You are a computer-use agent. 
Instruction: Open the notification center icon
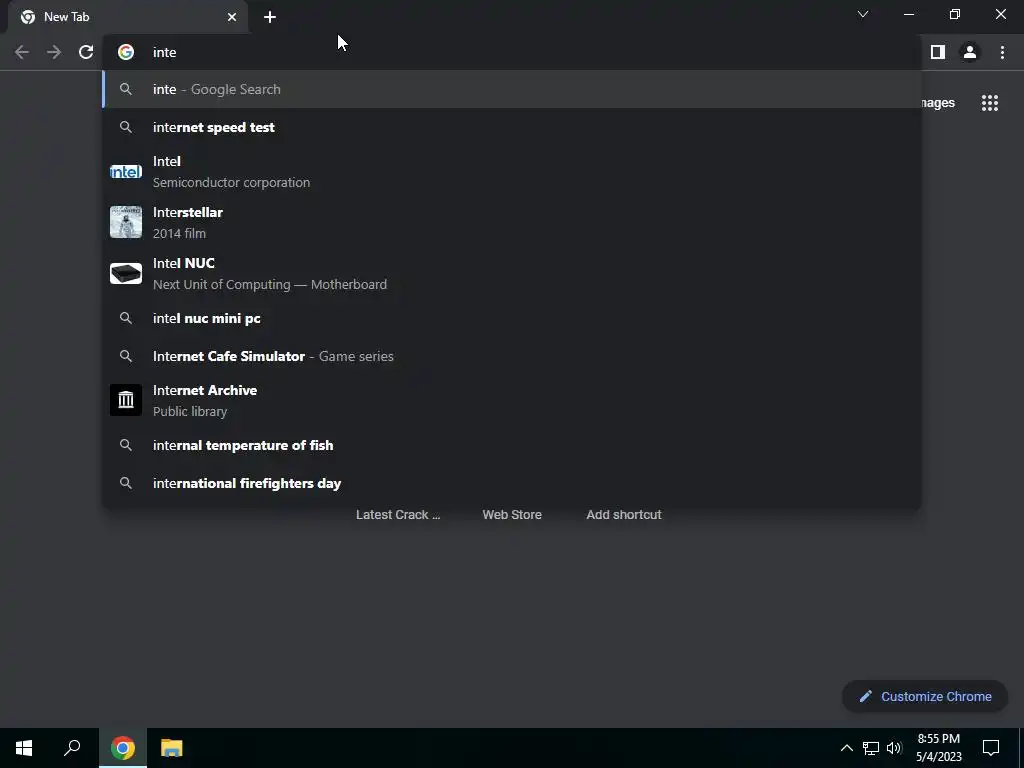tap(991, 748)
